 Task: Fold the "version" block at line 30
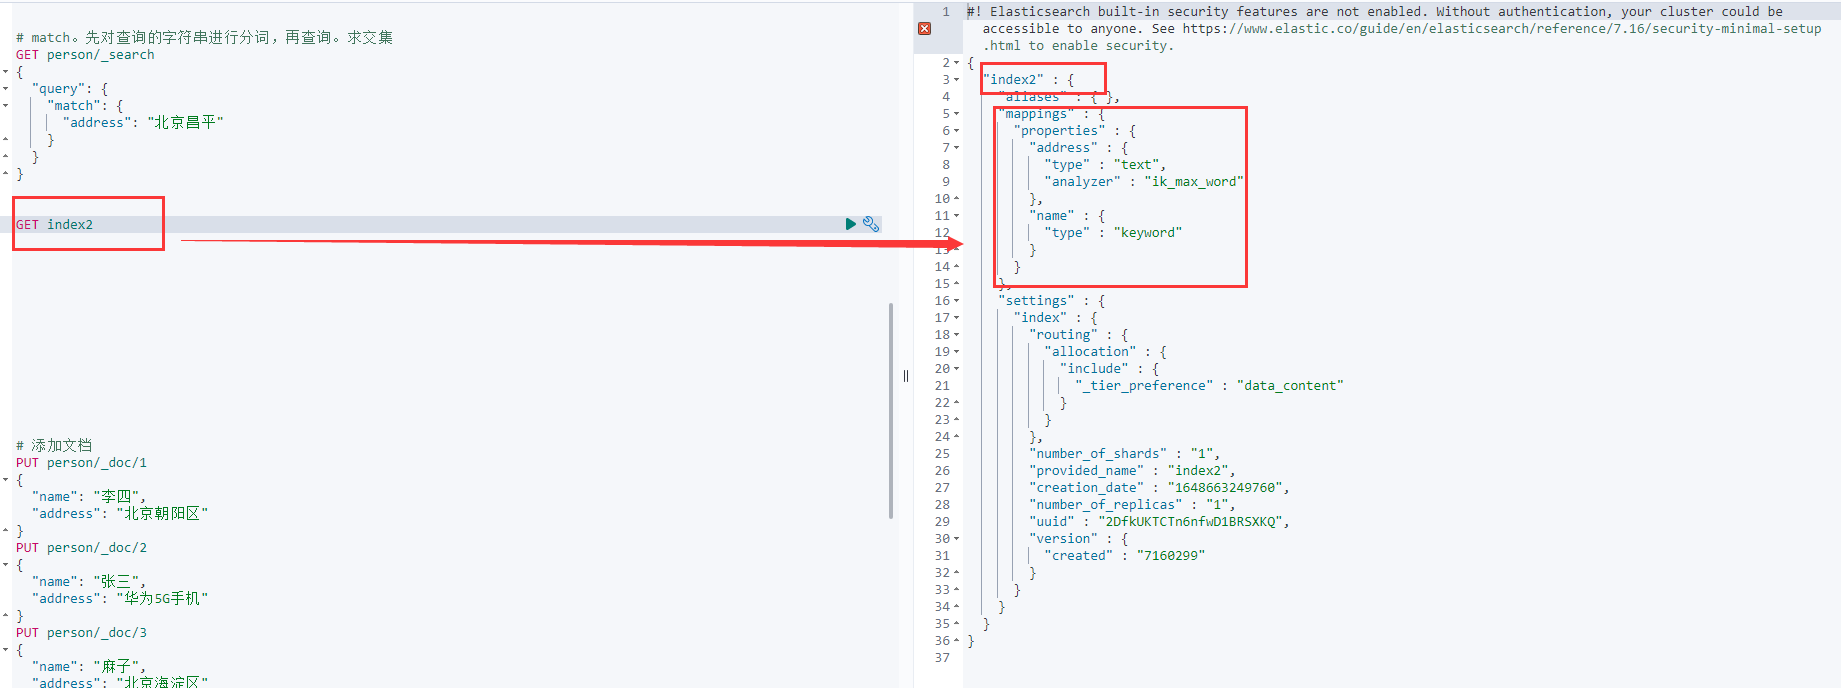[957, 538]
